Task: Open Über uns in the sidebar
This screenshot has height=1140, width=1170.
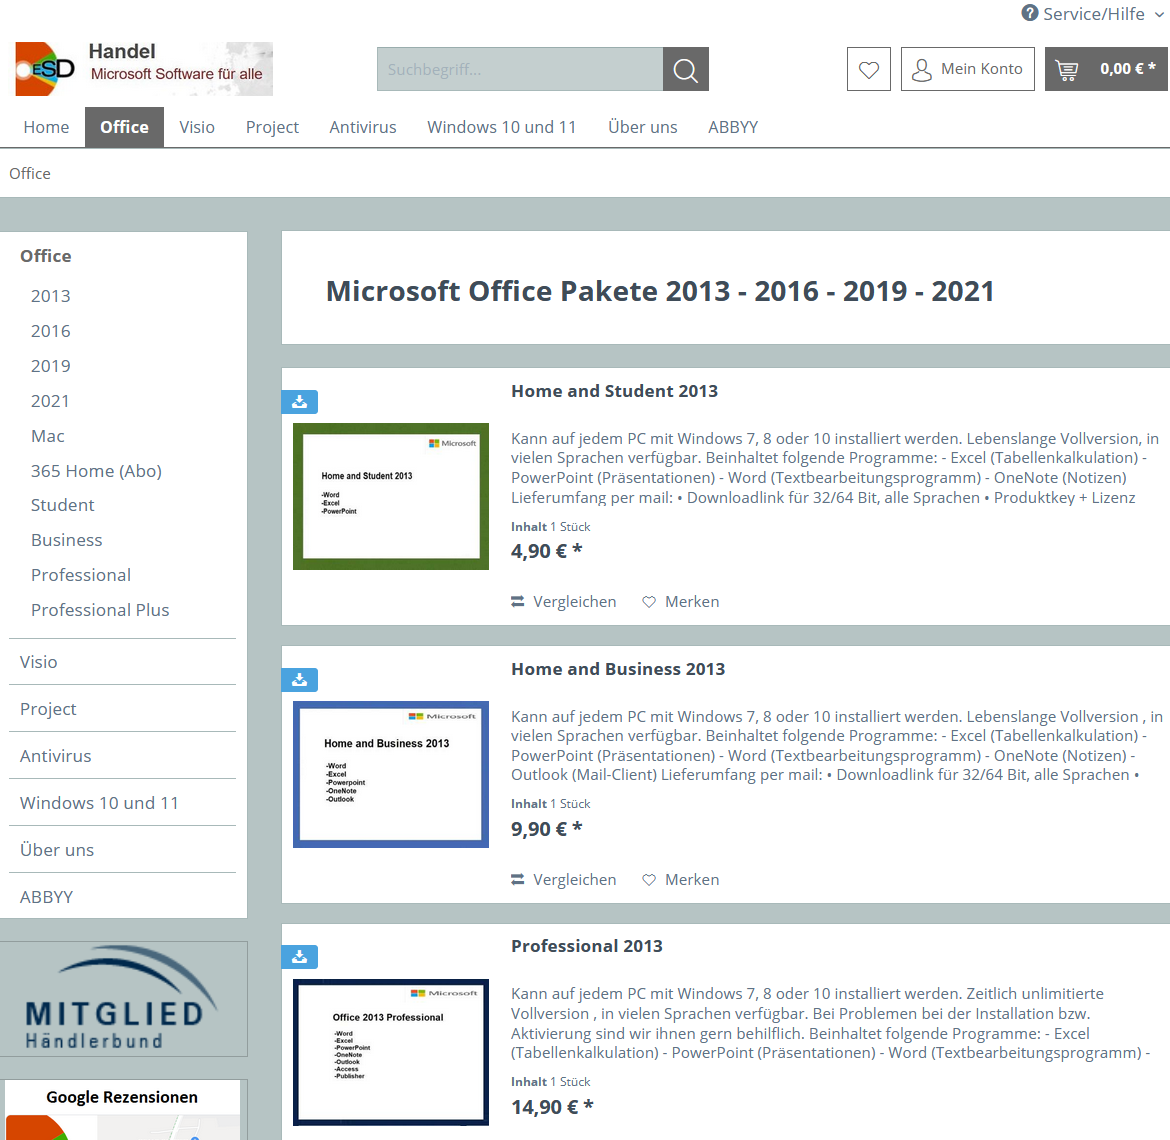Action: tap(57, 851)
